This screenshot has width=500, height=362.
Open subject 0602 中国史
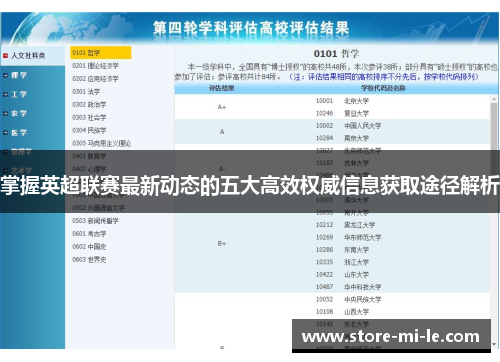point(89,247)
